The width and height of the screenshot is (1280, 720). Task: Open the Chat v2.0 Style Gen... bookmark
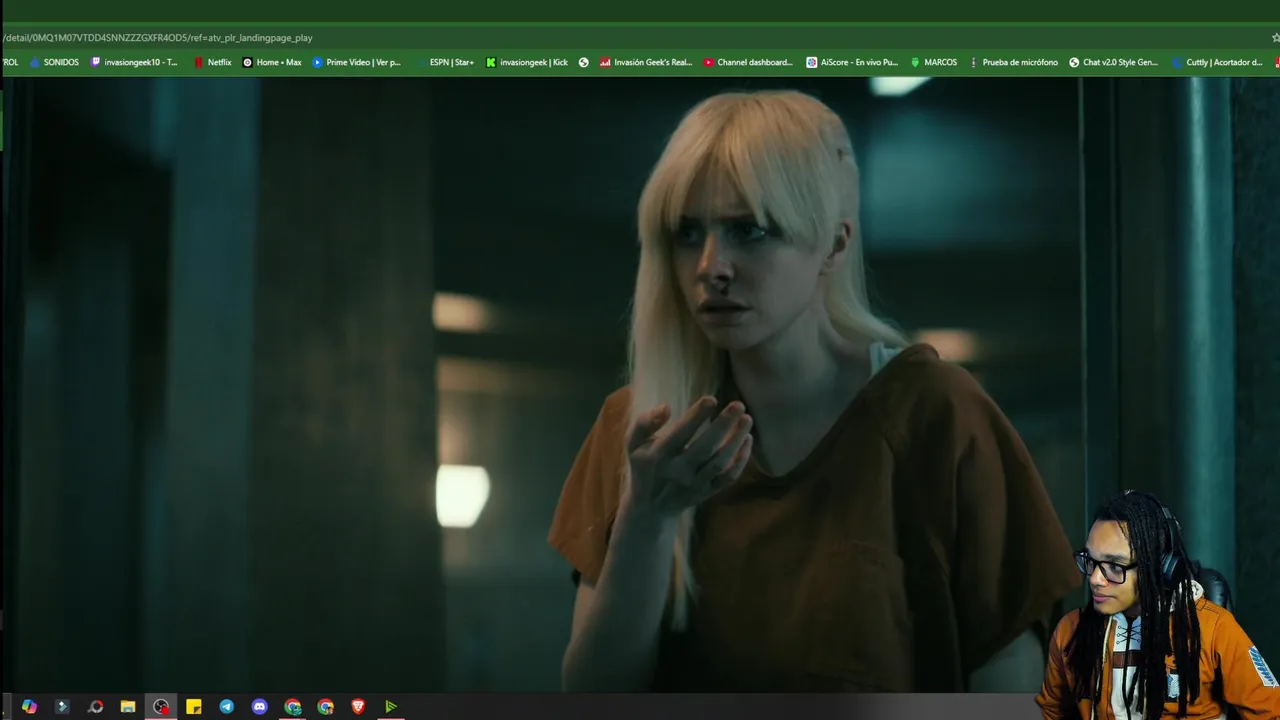coord(1113,62)
